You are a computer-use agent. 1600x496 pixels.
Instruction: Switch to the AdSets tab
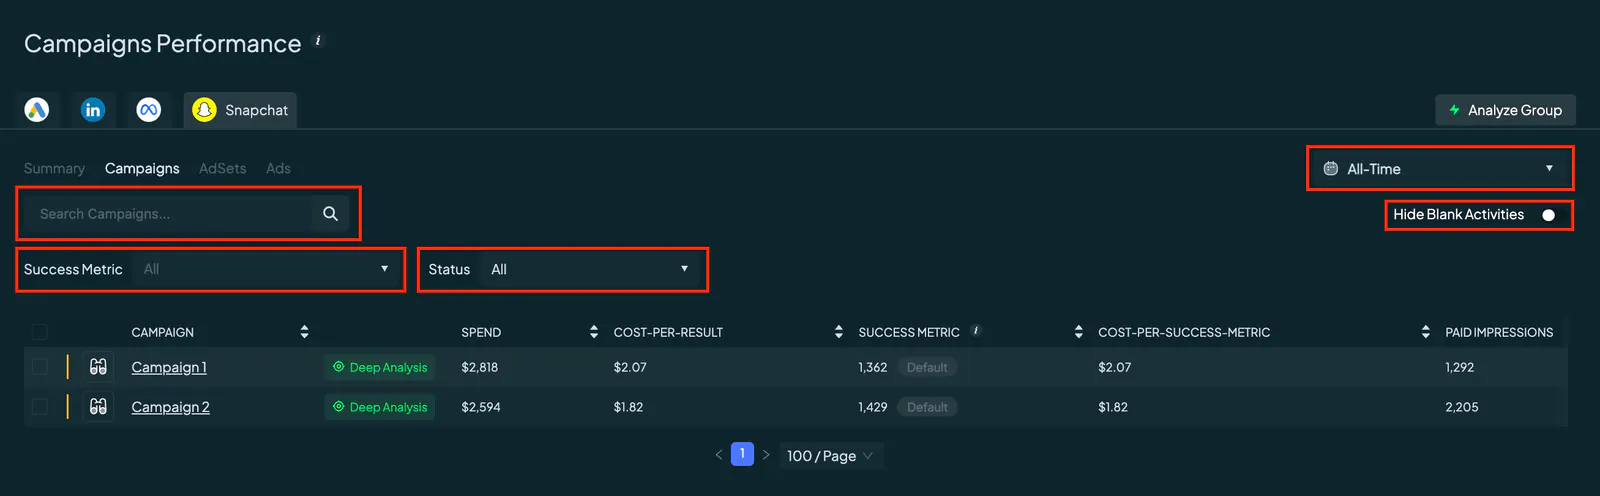(x=222, y=168)
